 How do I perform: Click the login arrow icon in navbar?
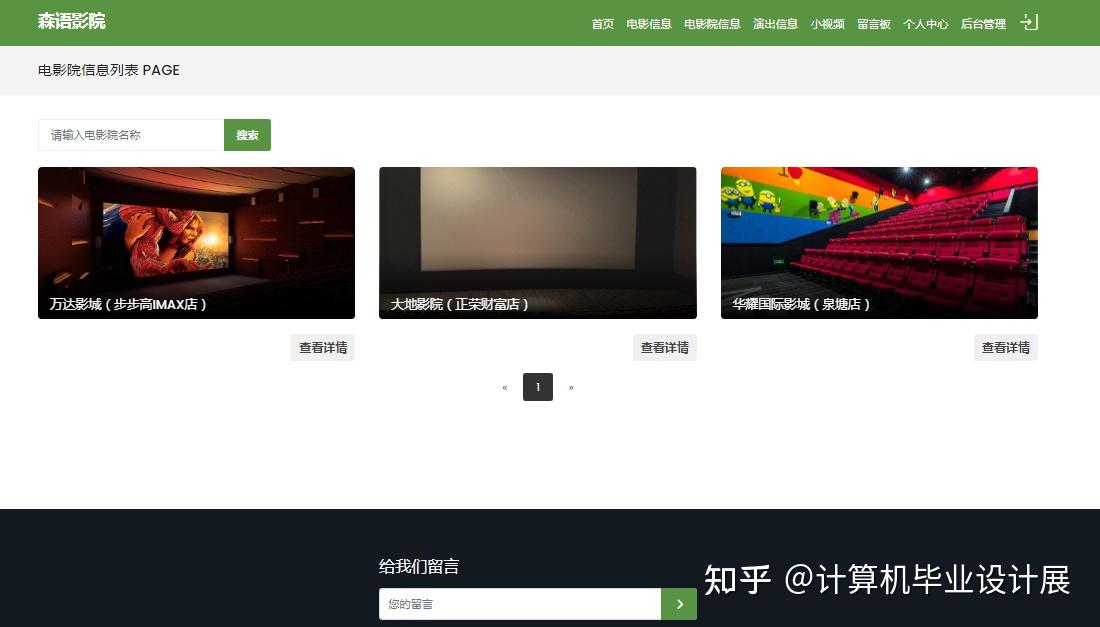[1028, 22]
